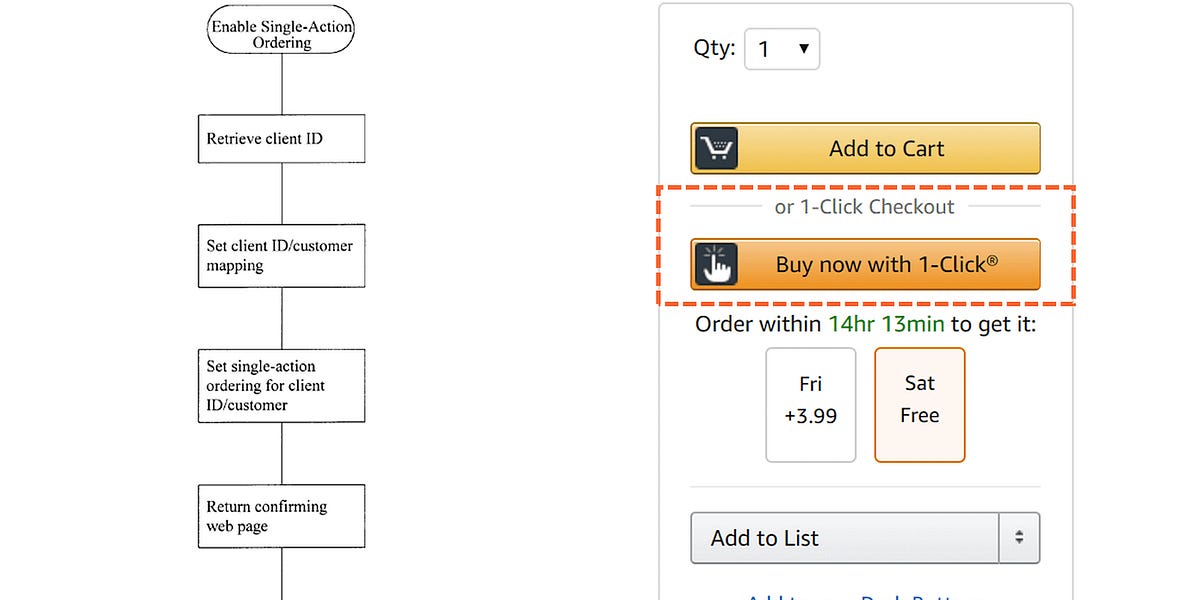Click the Return confirming web page box
Screen dimensions: 1200x600
pyautogui.click(x=281, y=516)
